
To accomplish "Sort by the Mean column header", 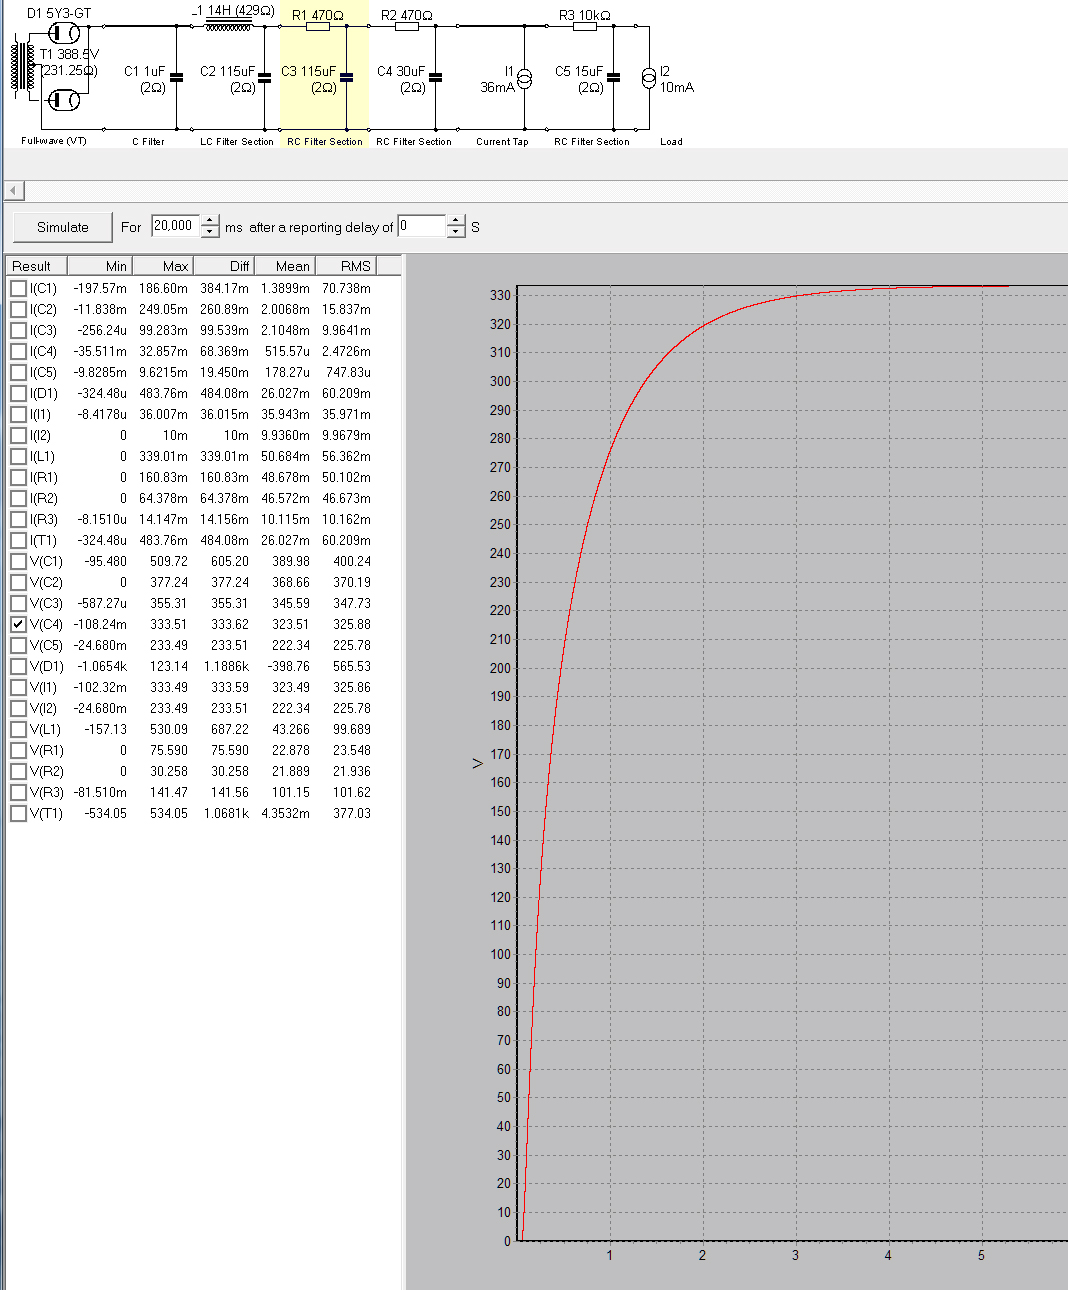I will [x=285, y=266].
